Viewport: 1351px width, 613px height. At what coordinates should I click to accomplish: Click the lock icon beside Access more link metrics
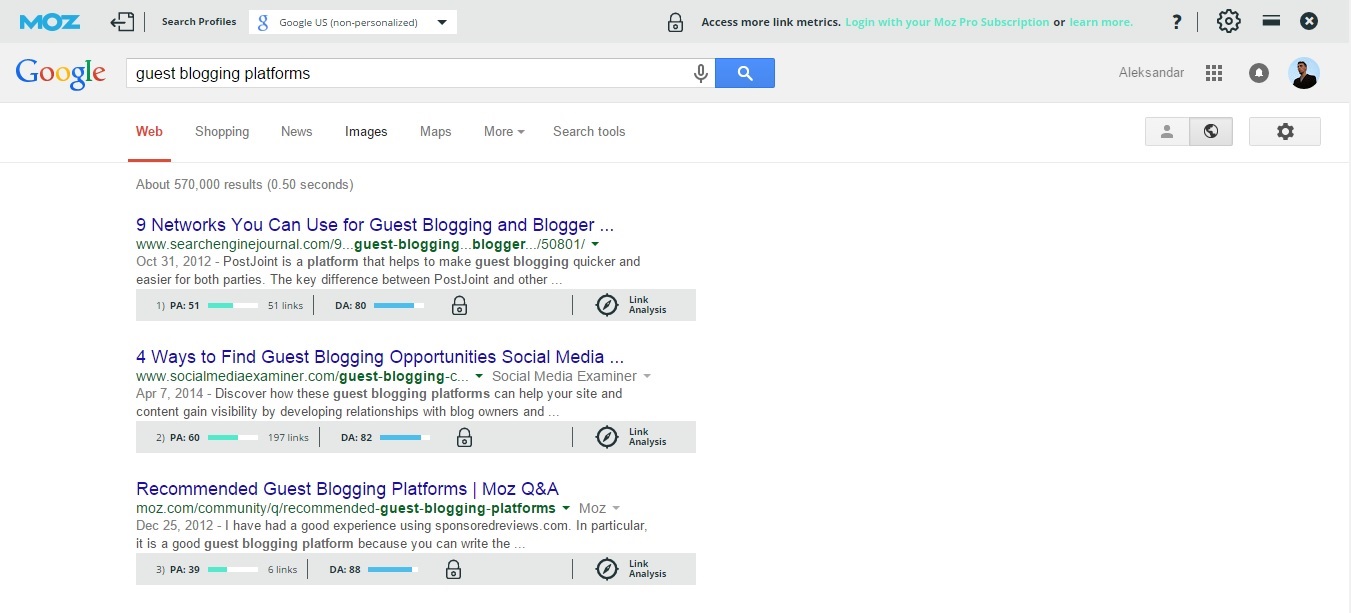(x=676, y=22)
